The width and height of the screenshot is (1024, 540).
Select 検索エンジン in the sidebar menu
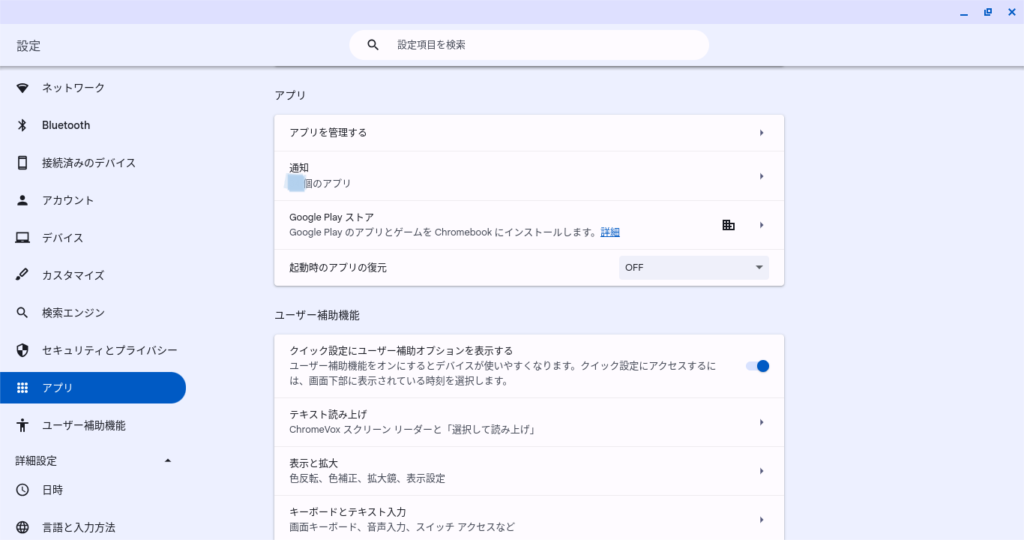tap(73, 313)
